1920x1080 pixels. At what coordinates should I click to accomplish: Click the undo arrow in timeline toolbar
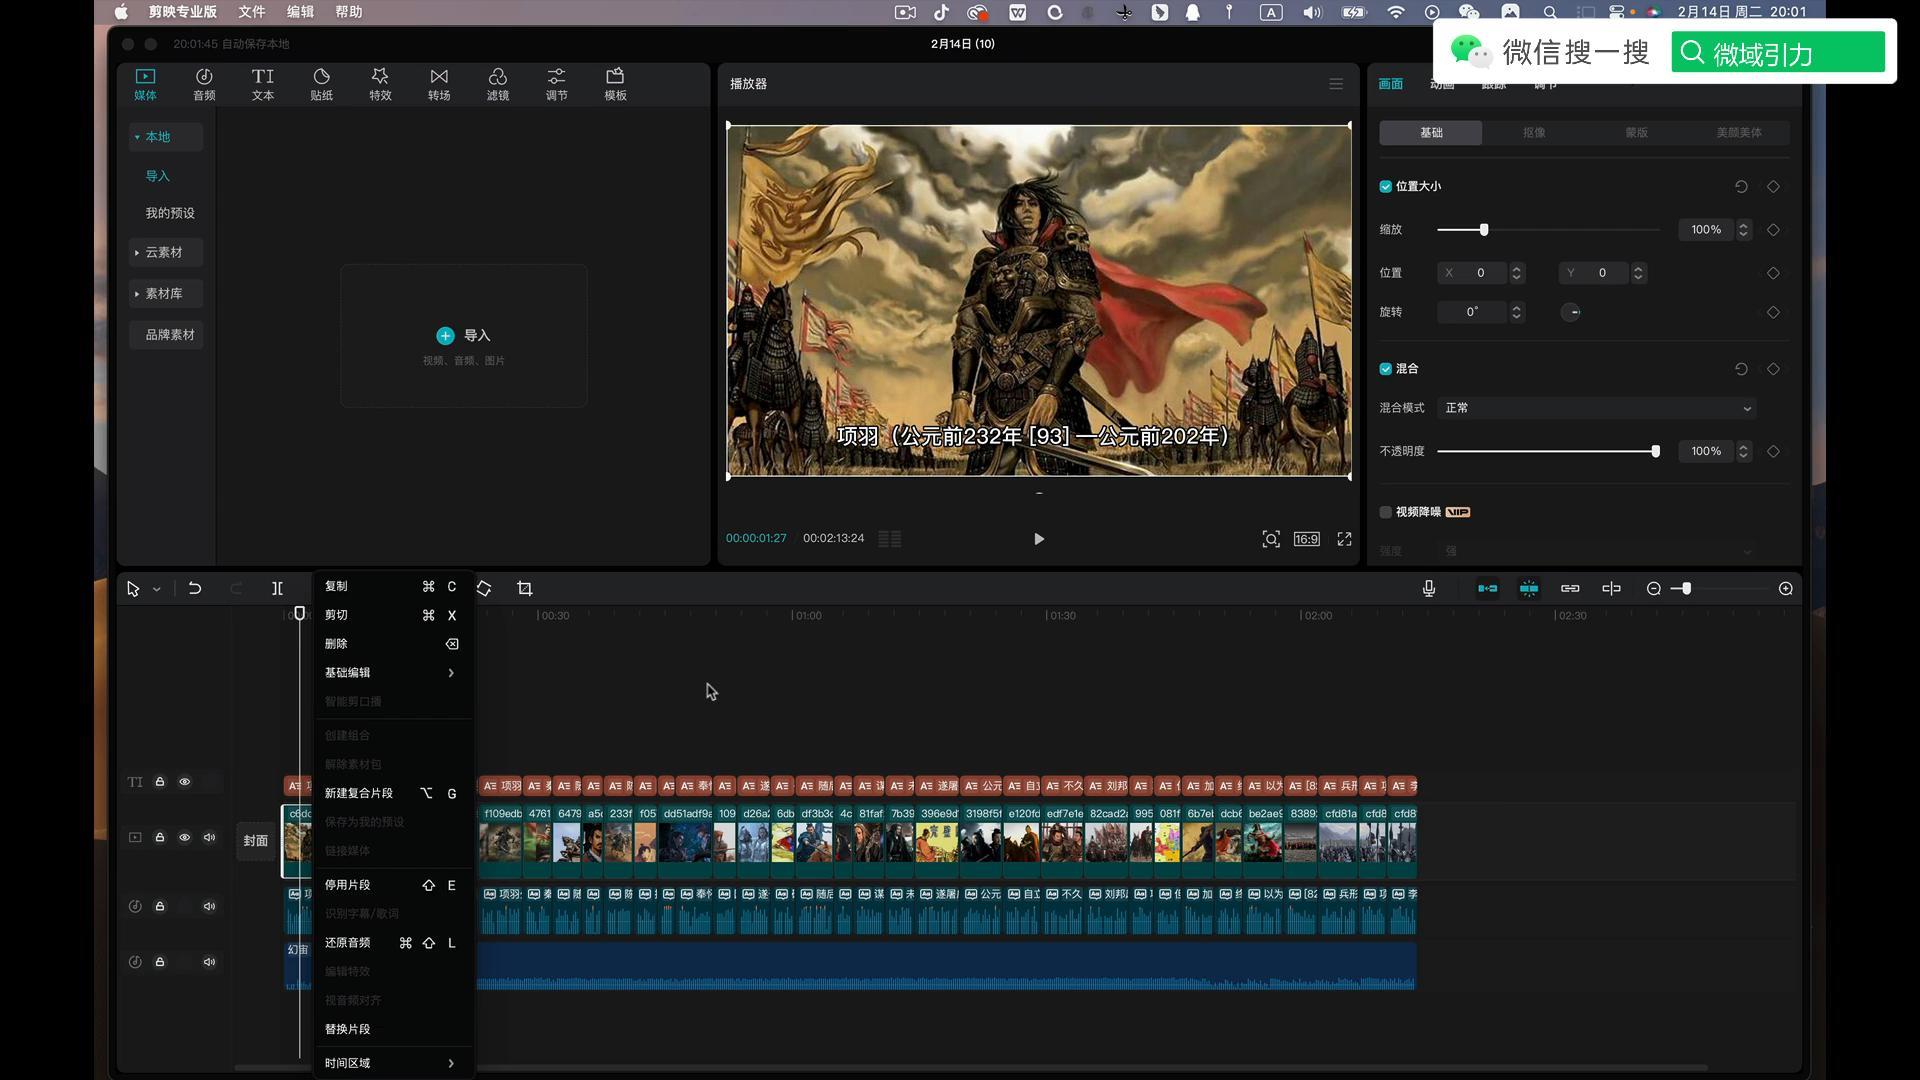(x=195, y=589)
